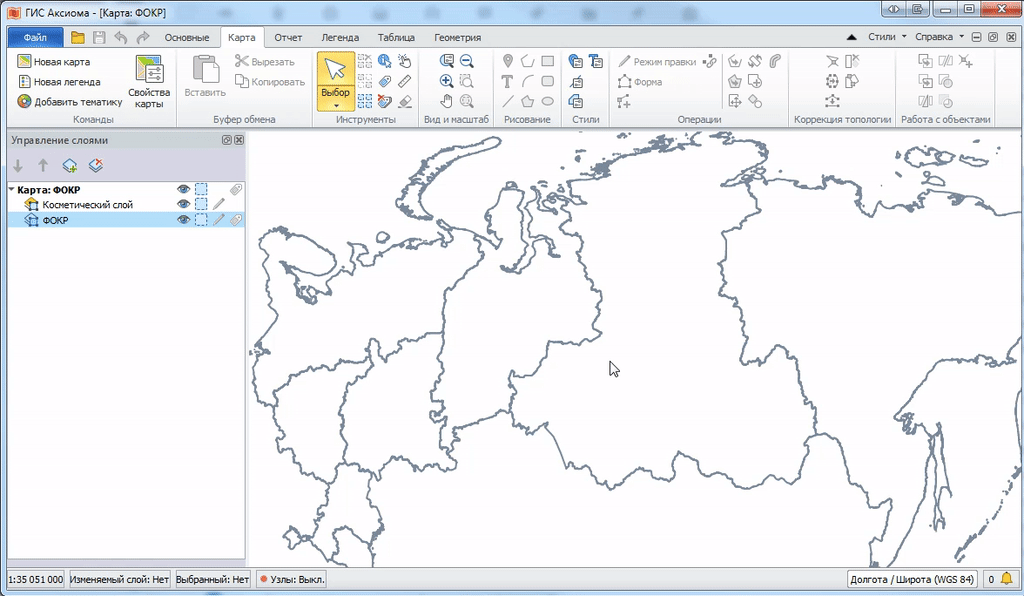Viewport: 1024px width, 596px height.
Task: Click the remove layer icon
Action: tap(95, 166)
